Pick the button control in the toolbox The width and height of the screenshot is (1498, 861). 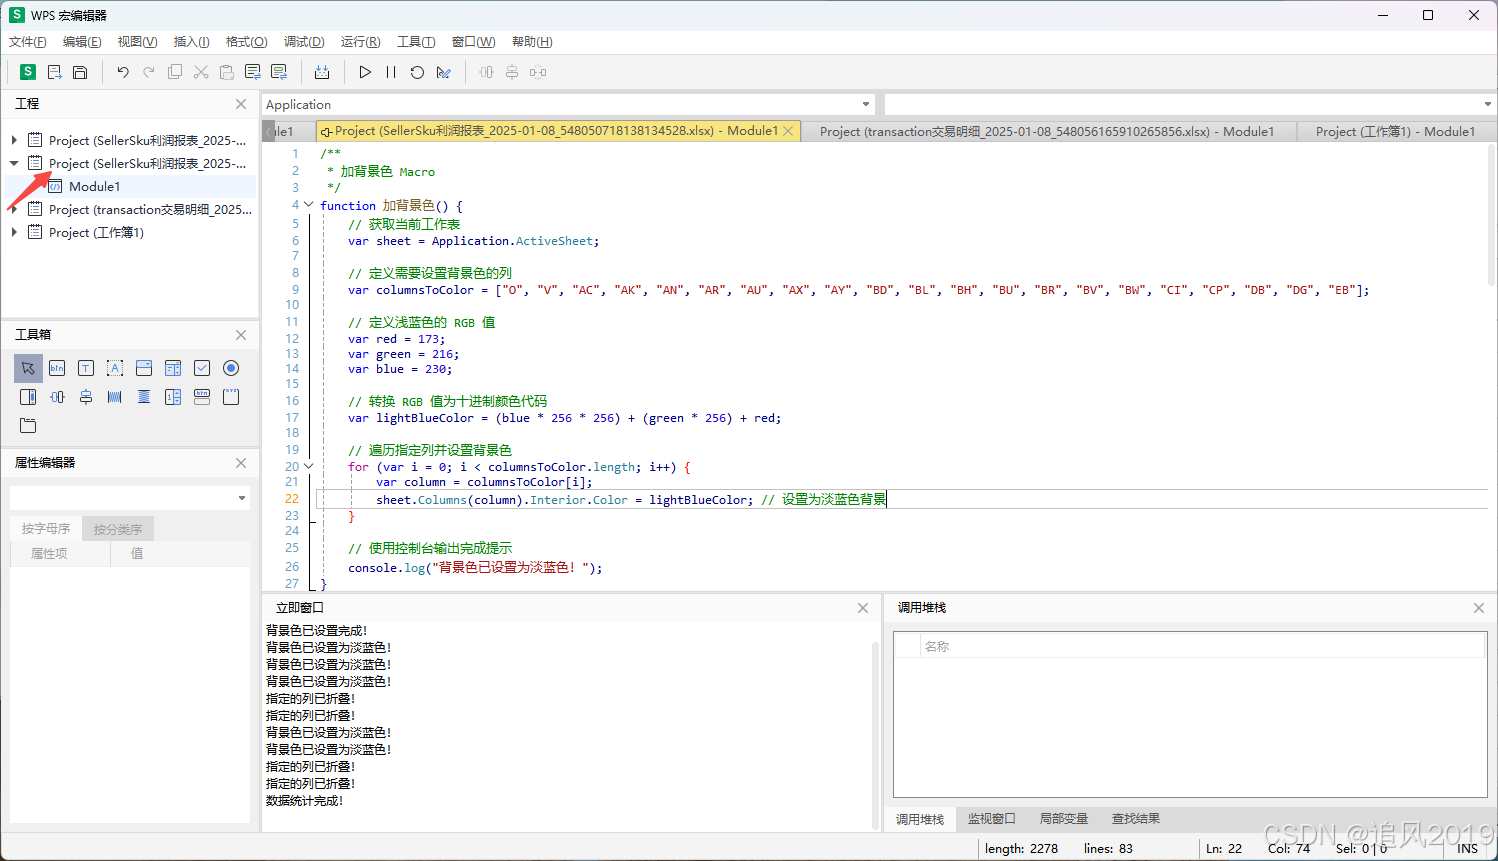[57, 368]
